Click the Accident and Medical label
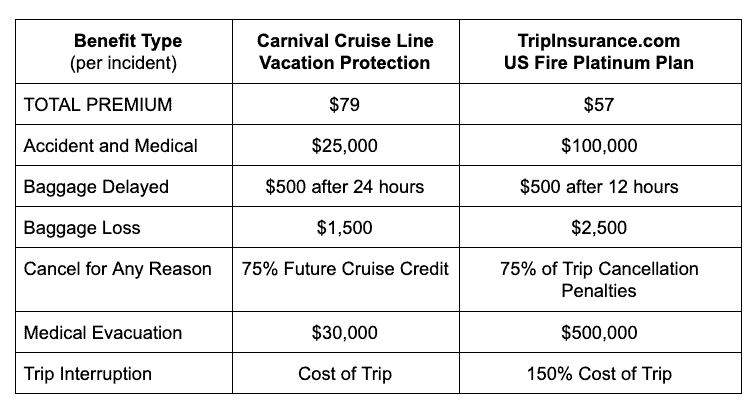Image resolution: width=754 pixels, height=409 pixels. pyautogui.click(x=111, y=146)
